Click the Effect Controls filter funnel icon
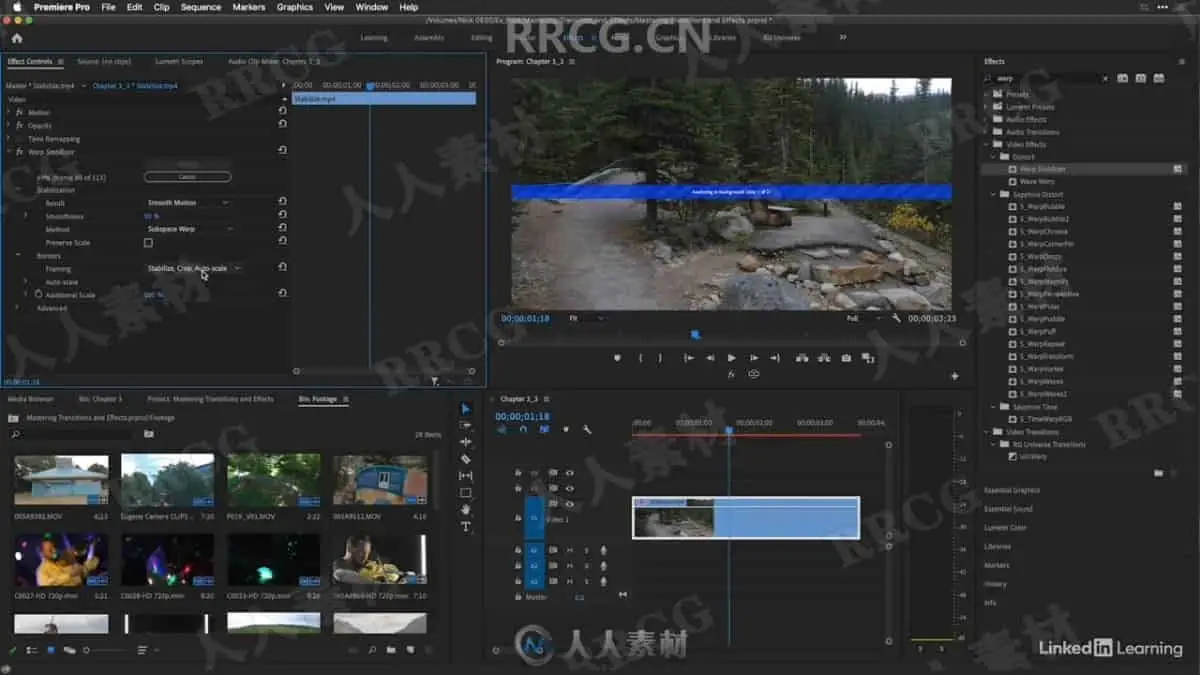The height and width of the screenshot is (675, 1200). 434,381
